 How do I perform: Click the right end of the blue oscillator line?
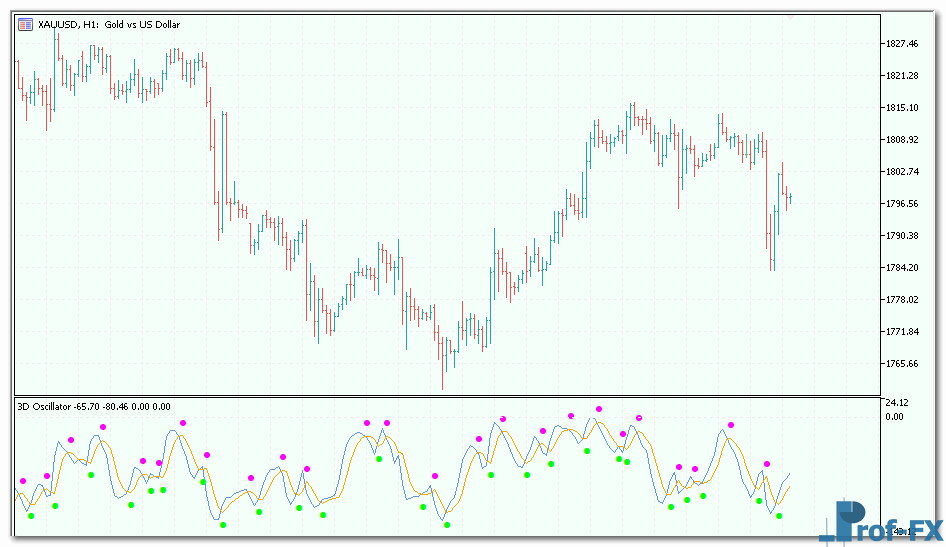pos(790,474)
